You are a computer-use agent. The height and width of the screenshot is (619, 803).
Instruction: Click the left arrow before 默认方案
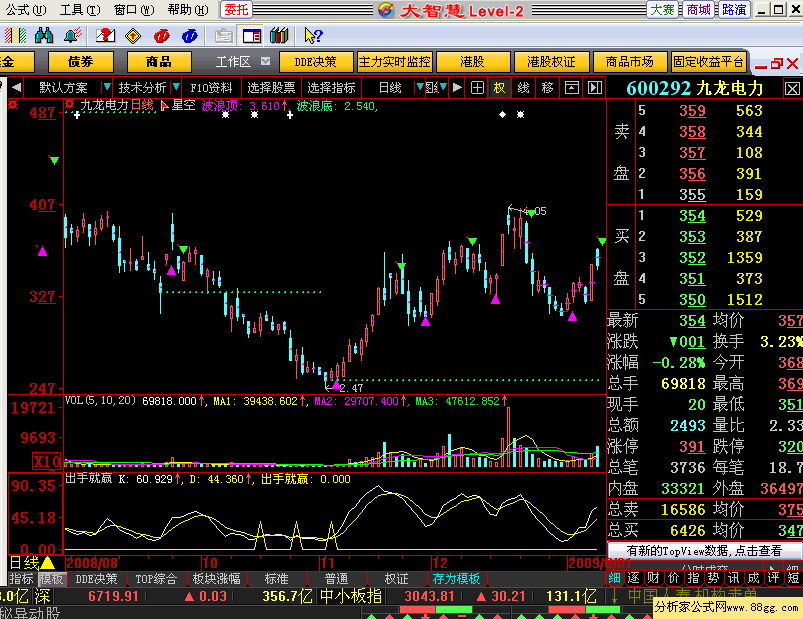[x=16, y=88]
